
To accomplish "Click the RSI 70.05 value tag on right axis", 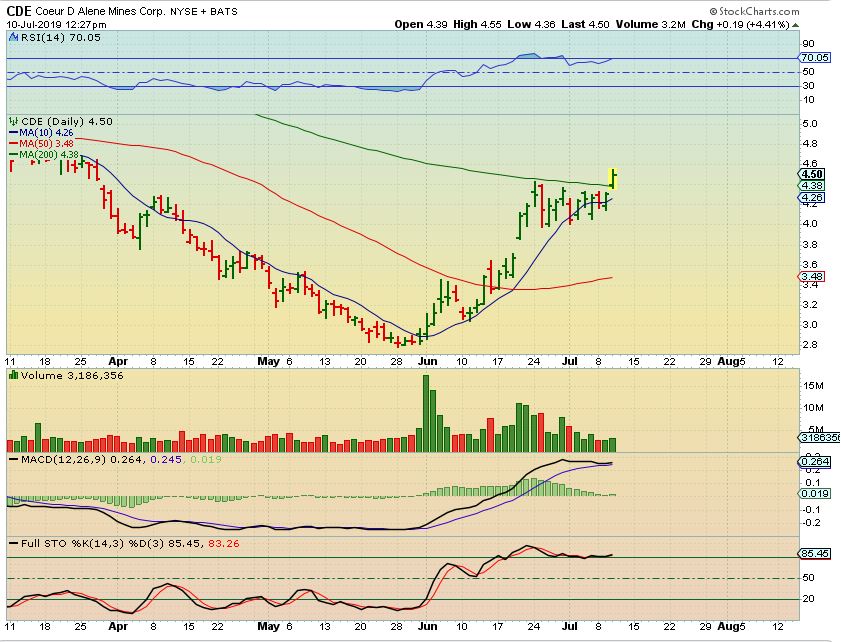I will tap(815, 58).
